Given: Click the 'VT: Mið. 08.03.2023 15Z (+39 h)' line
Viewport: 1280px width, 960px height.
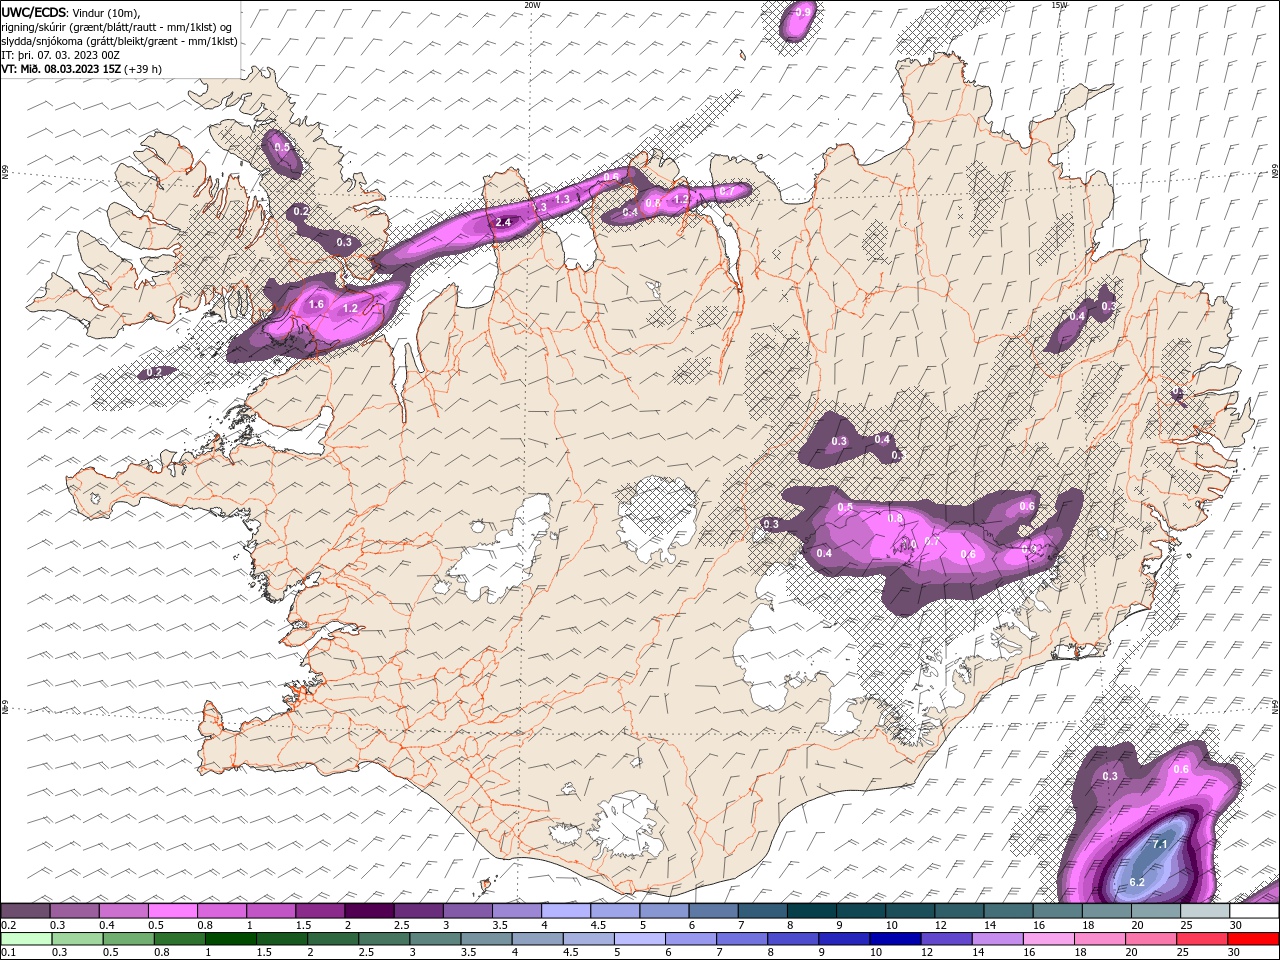Looking at the screenshot, I should click(81, 68).
